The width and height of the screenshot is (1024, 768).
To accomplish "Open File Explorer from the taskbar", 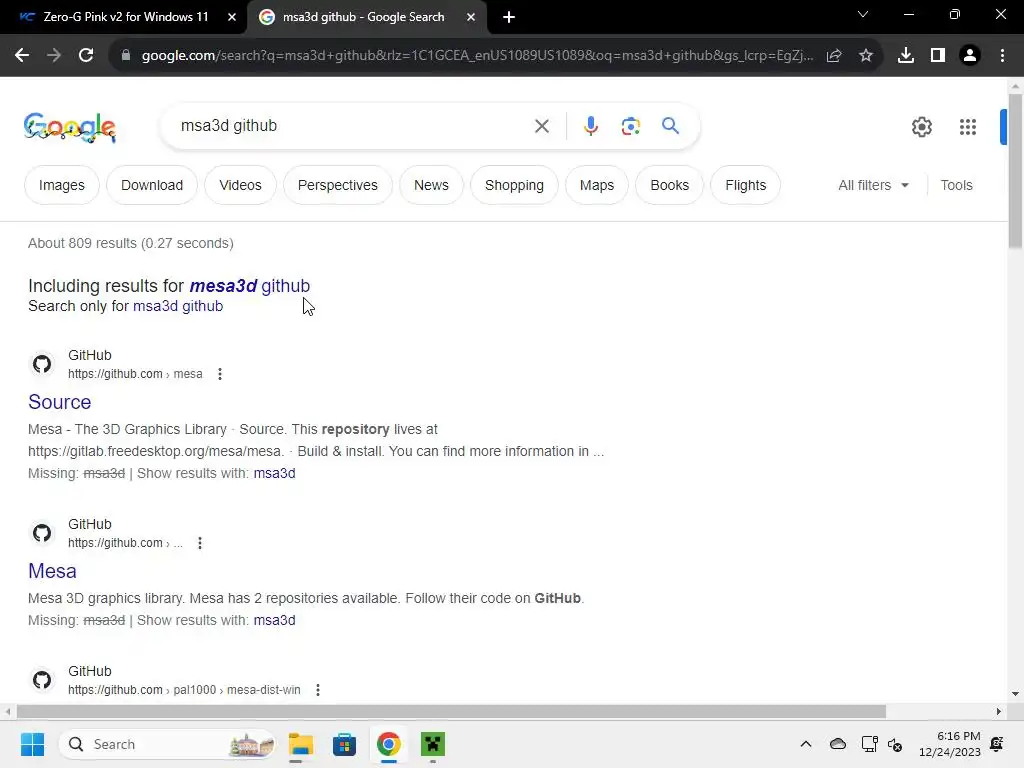I will [x=300, y=744].
